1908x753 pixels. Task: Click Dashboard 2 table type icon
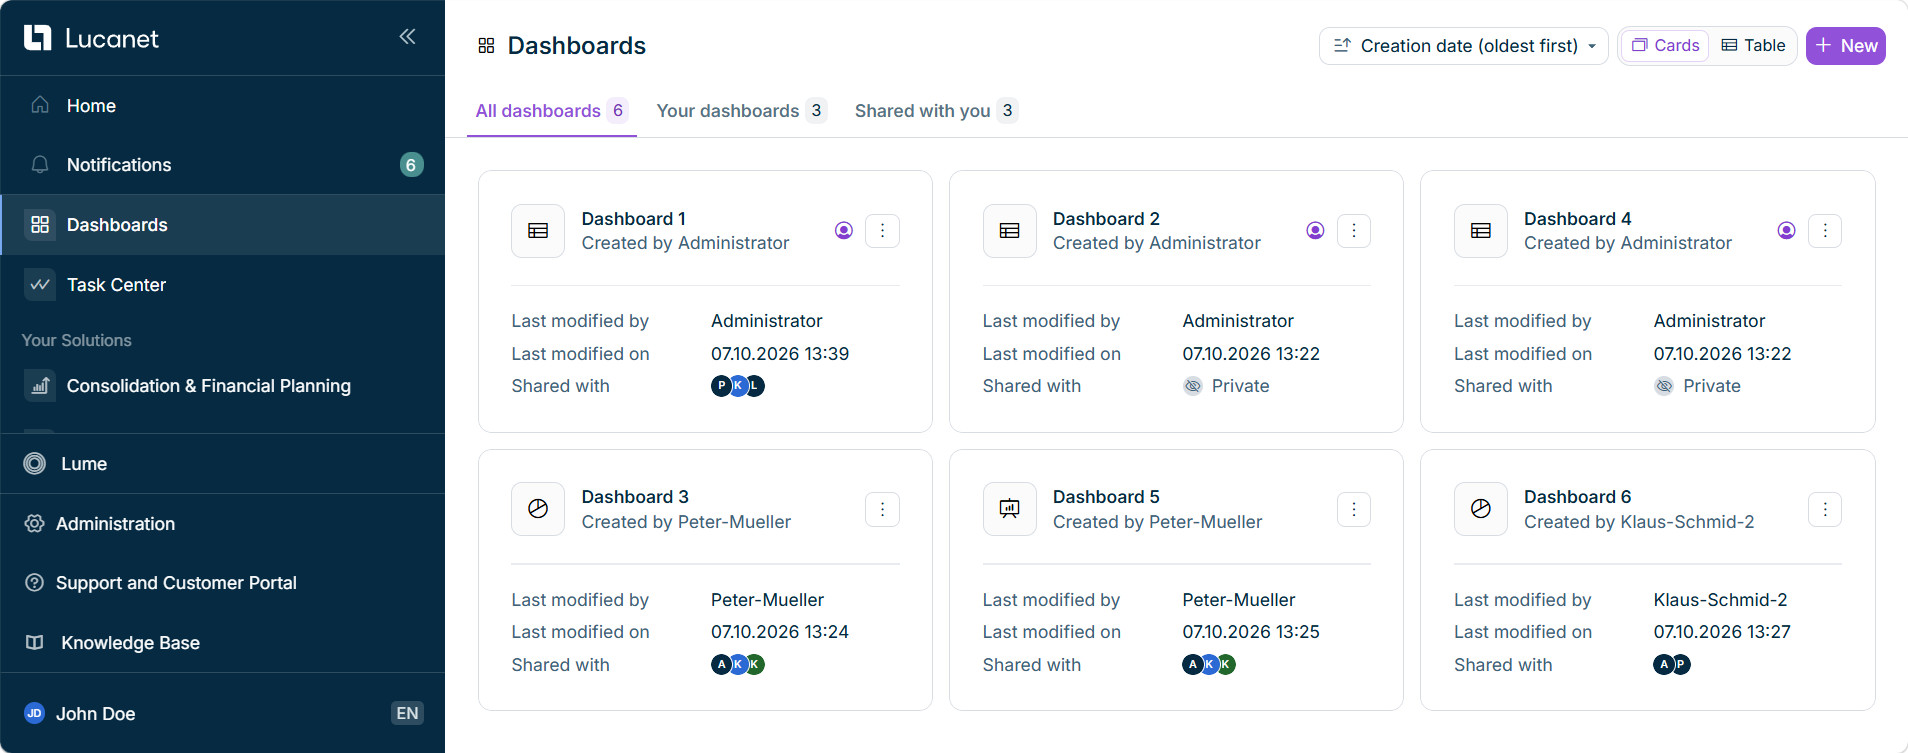1010,231
